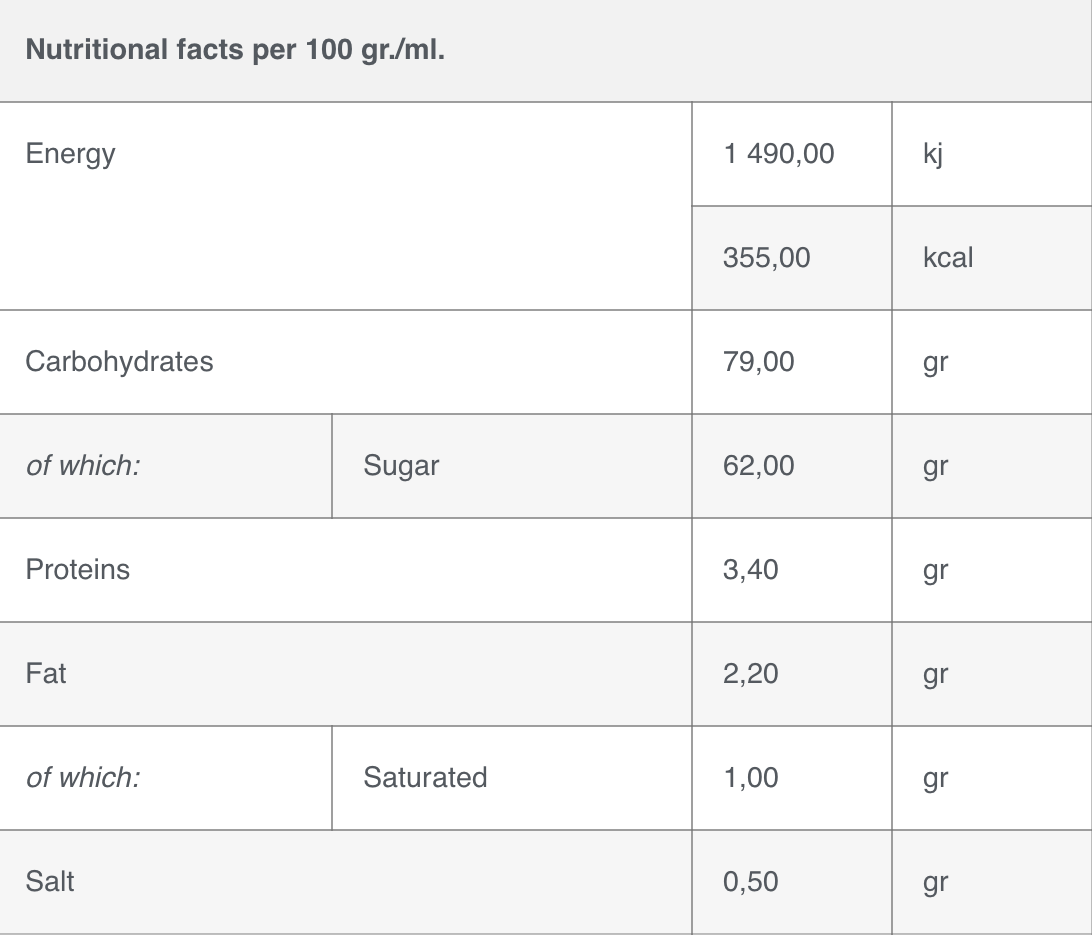
Task: Select the Energy row label
Action: point(70,155)
